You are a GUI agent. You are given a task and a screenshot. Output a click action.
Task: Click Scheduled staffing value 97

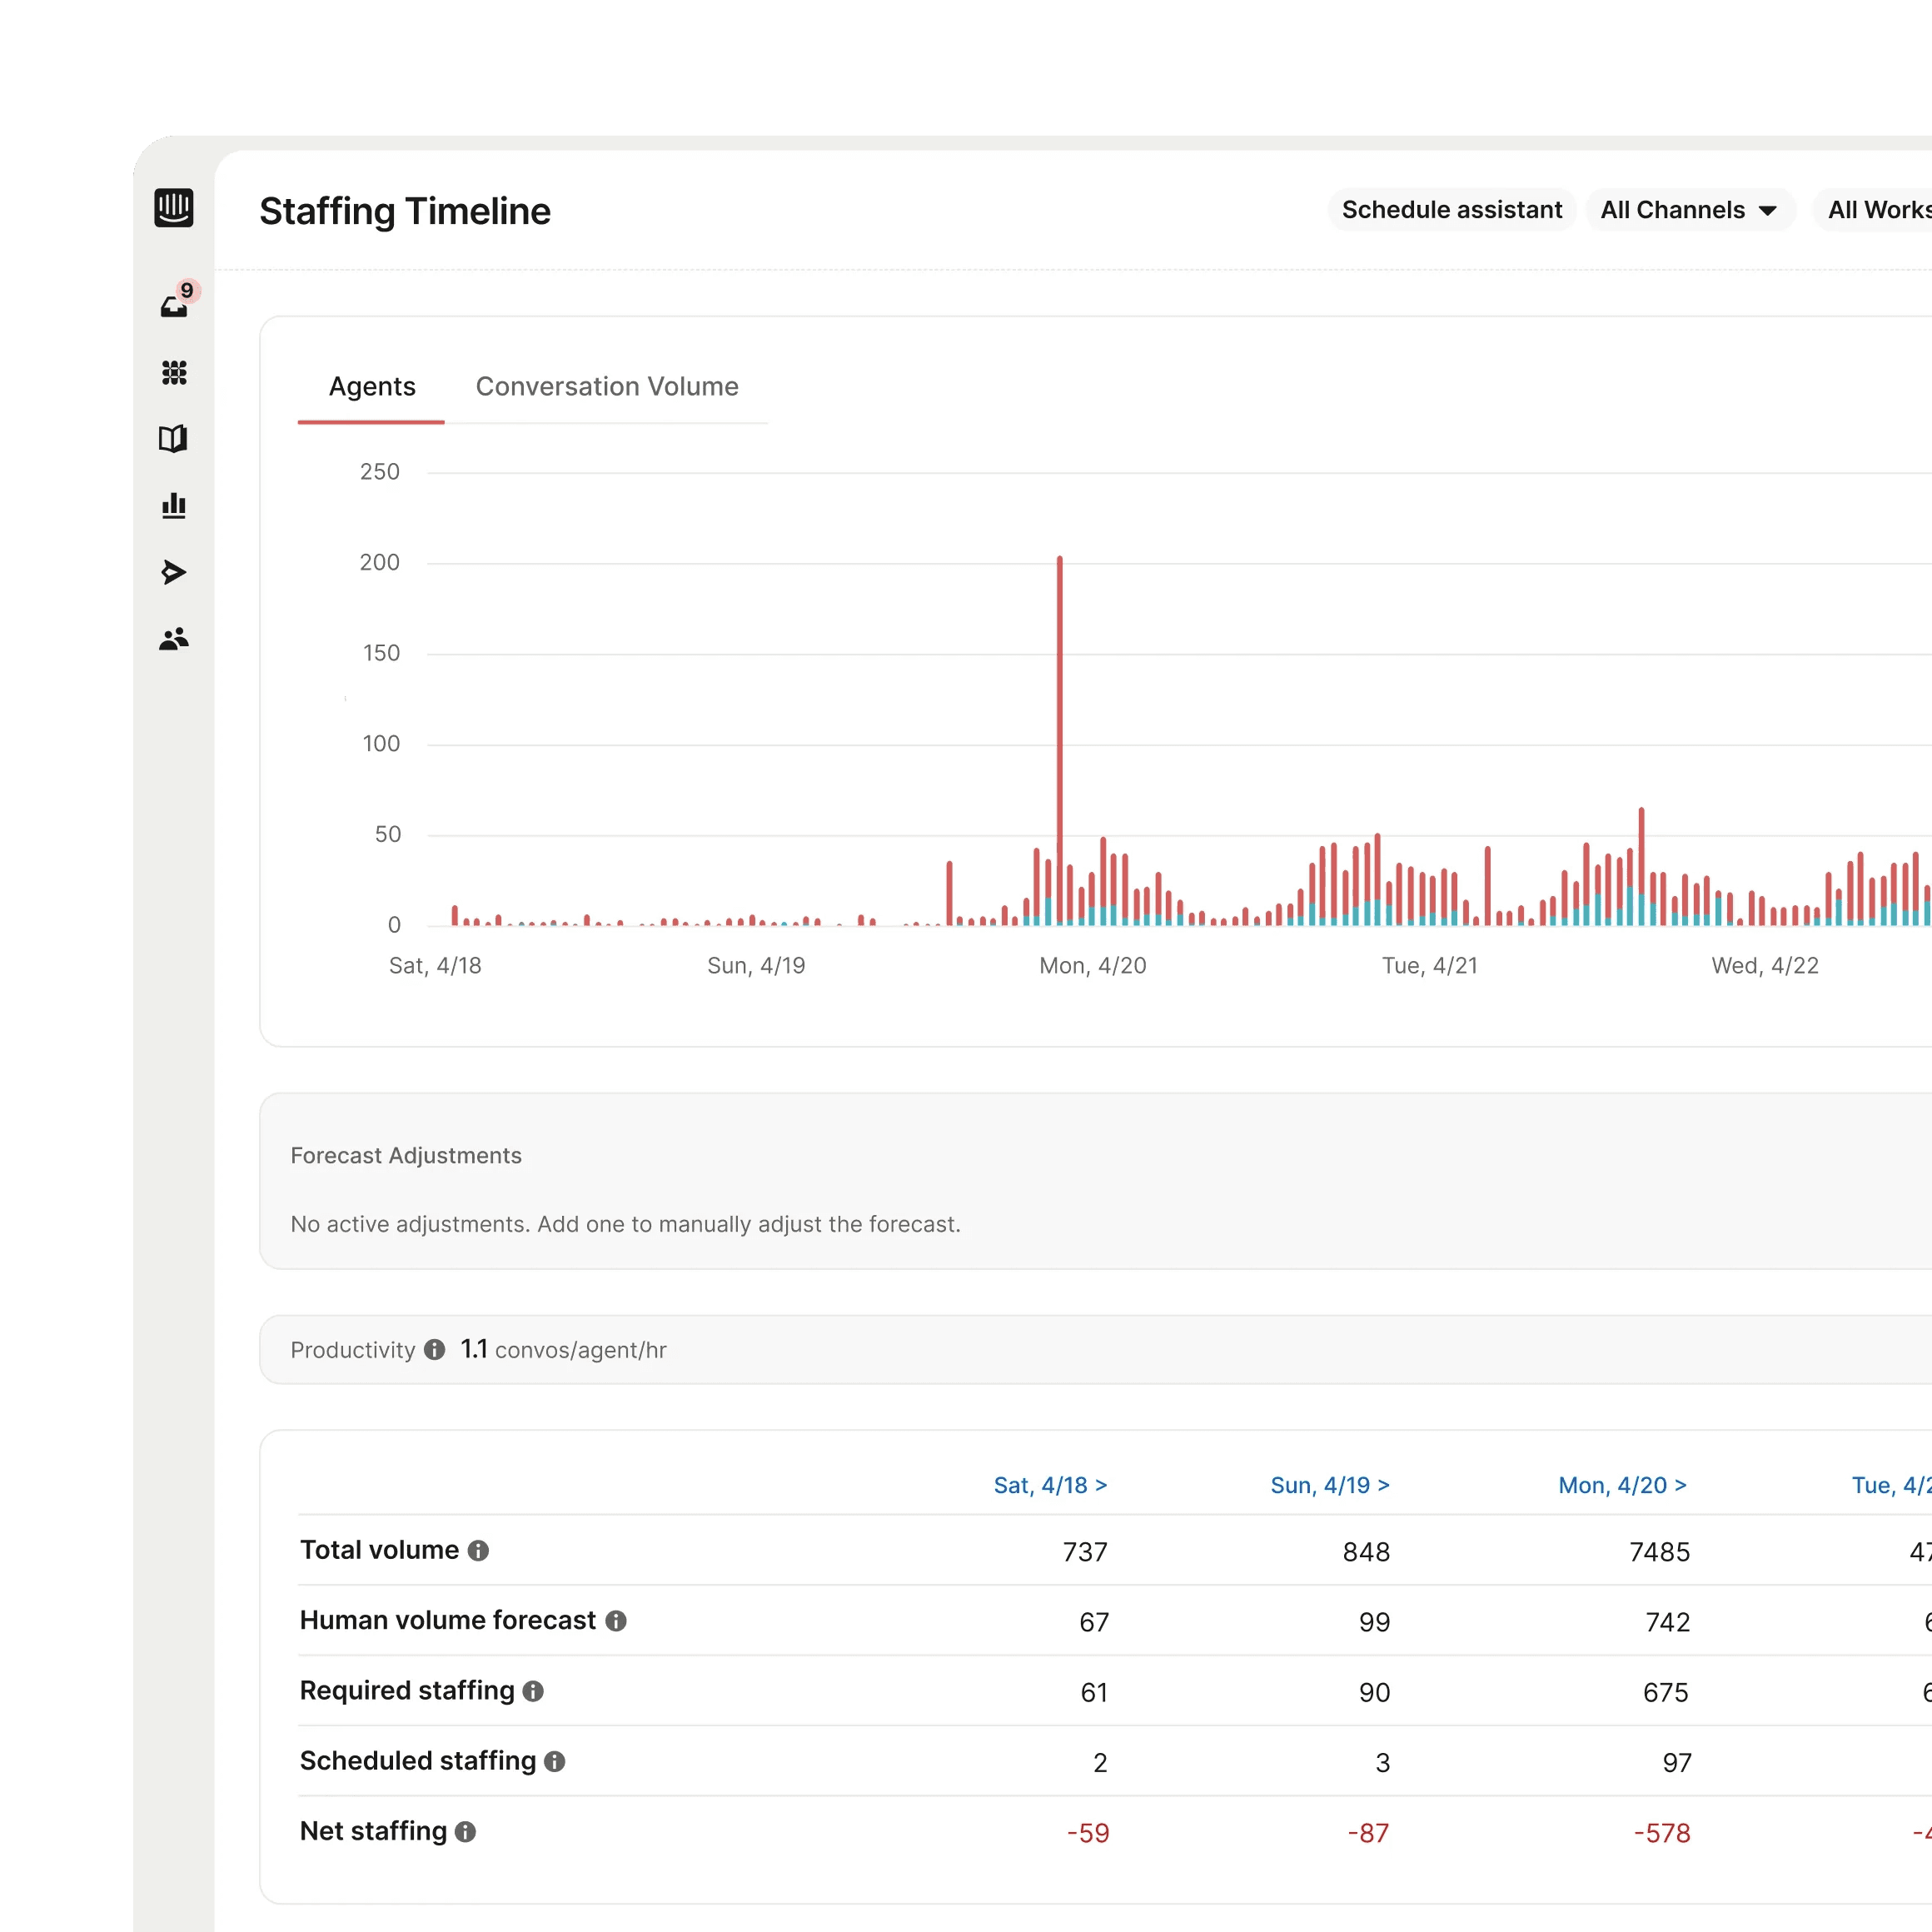pyautogui.click(x=1677, y=1763)
